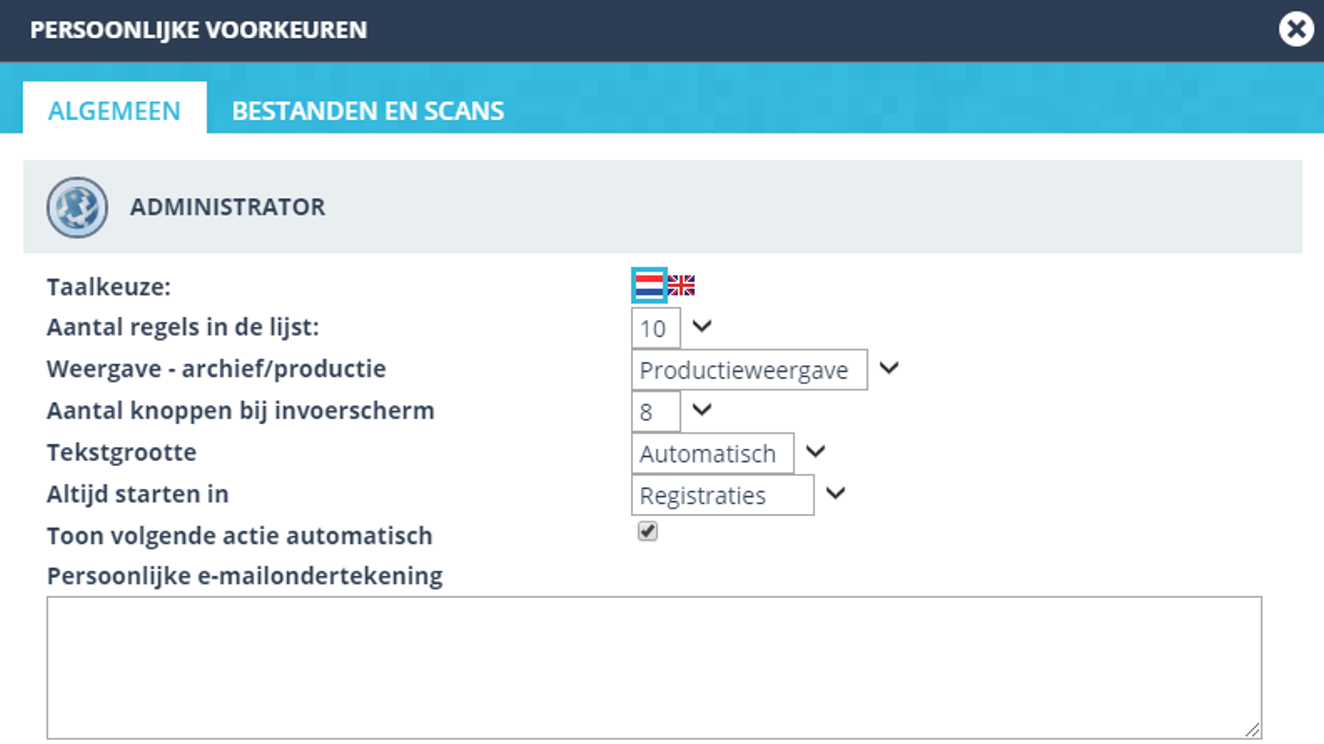Select the 'Productieweergave' value field
Screen dimensions: 1324x744
point(749,368)
